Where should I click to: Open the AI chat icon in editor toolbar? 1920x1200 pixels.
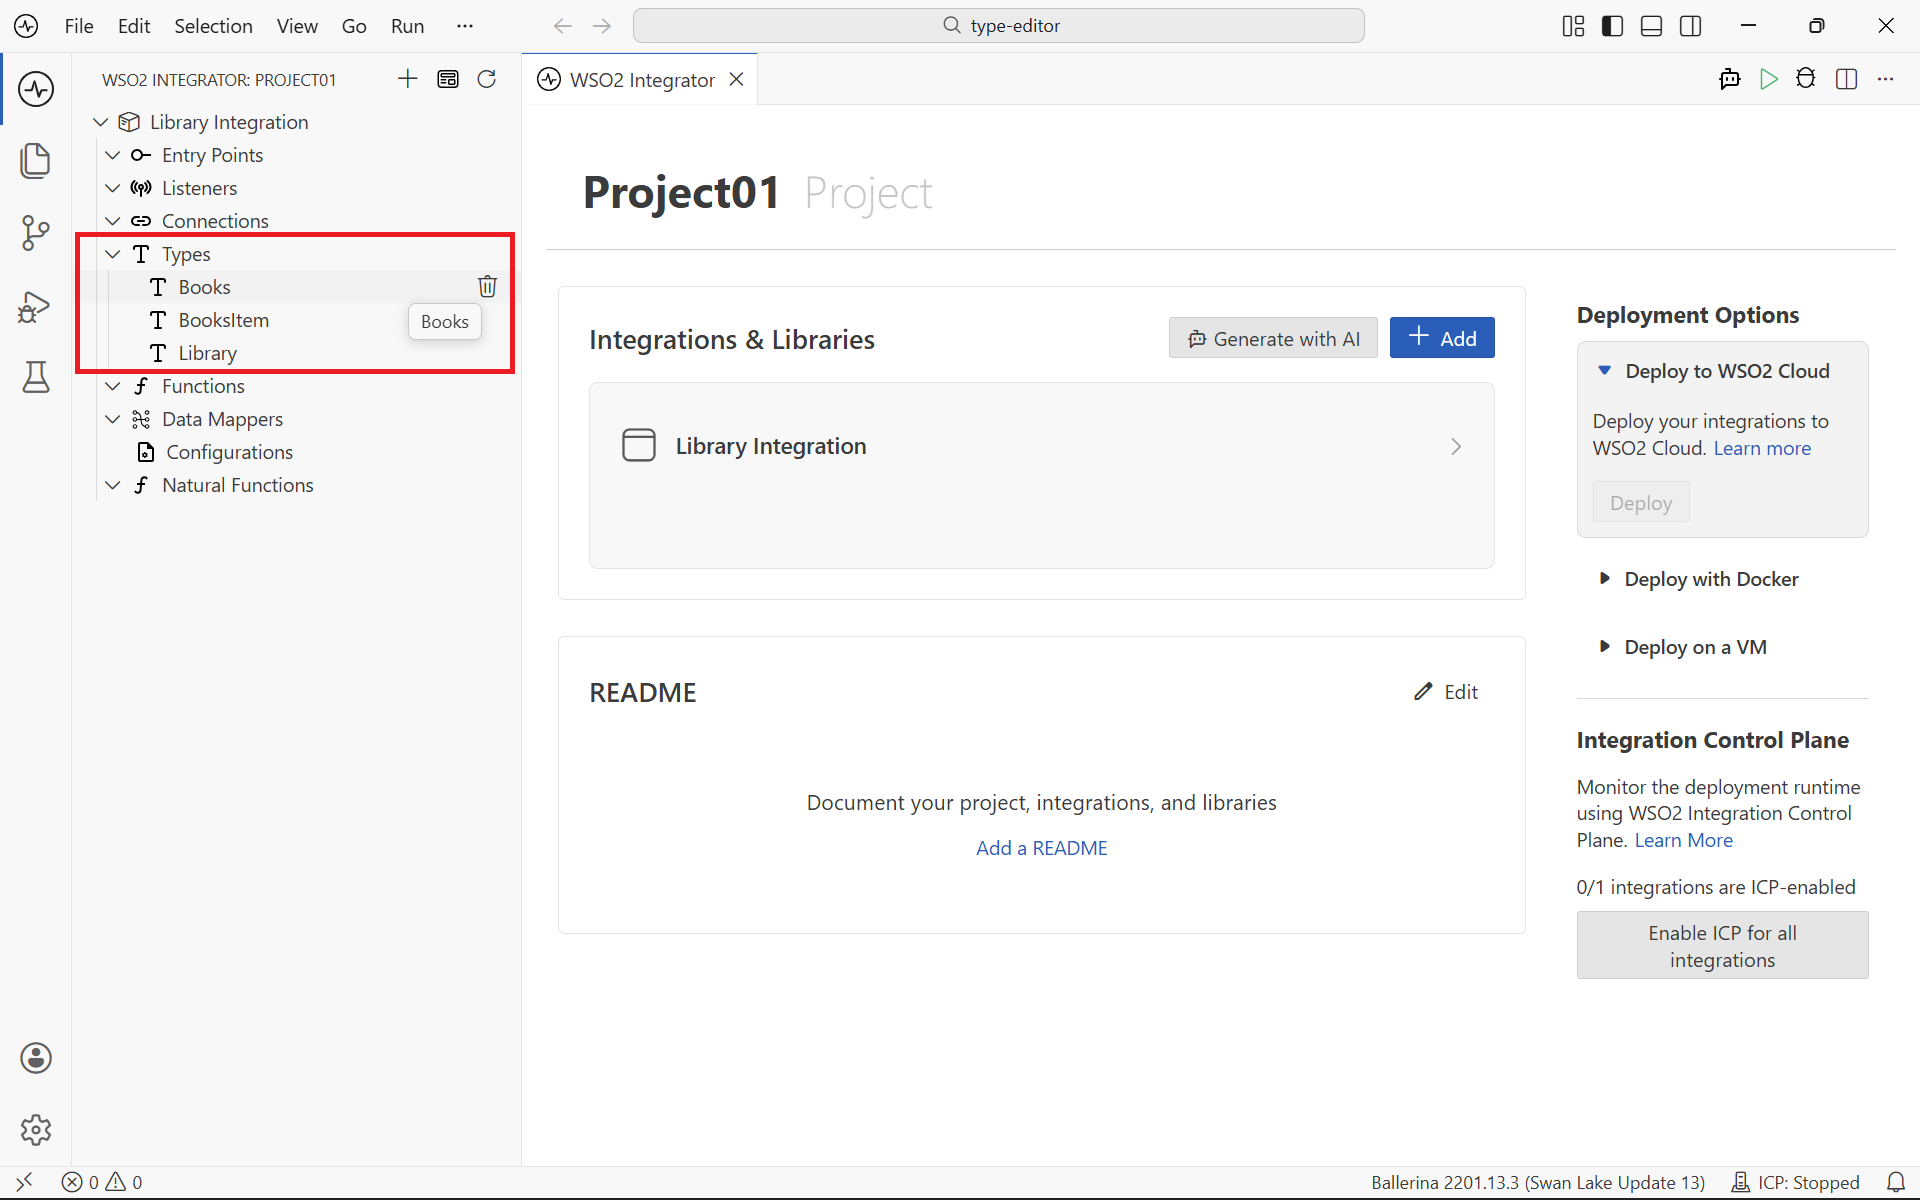click(x=1730, y=79)
